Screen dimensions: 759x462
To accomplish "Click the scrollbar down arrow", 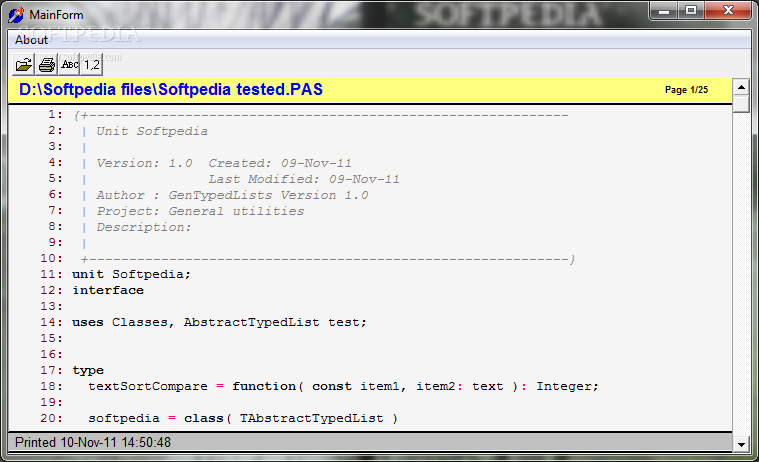I will [741, 444].
